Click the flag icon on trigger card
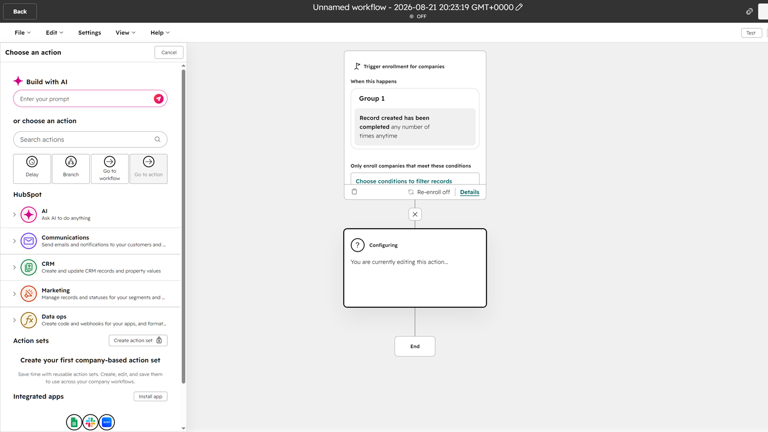 coord(357,66)
